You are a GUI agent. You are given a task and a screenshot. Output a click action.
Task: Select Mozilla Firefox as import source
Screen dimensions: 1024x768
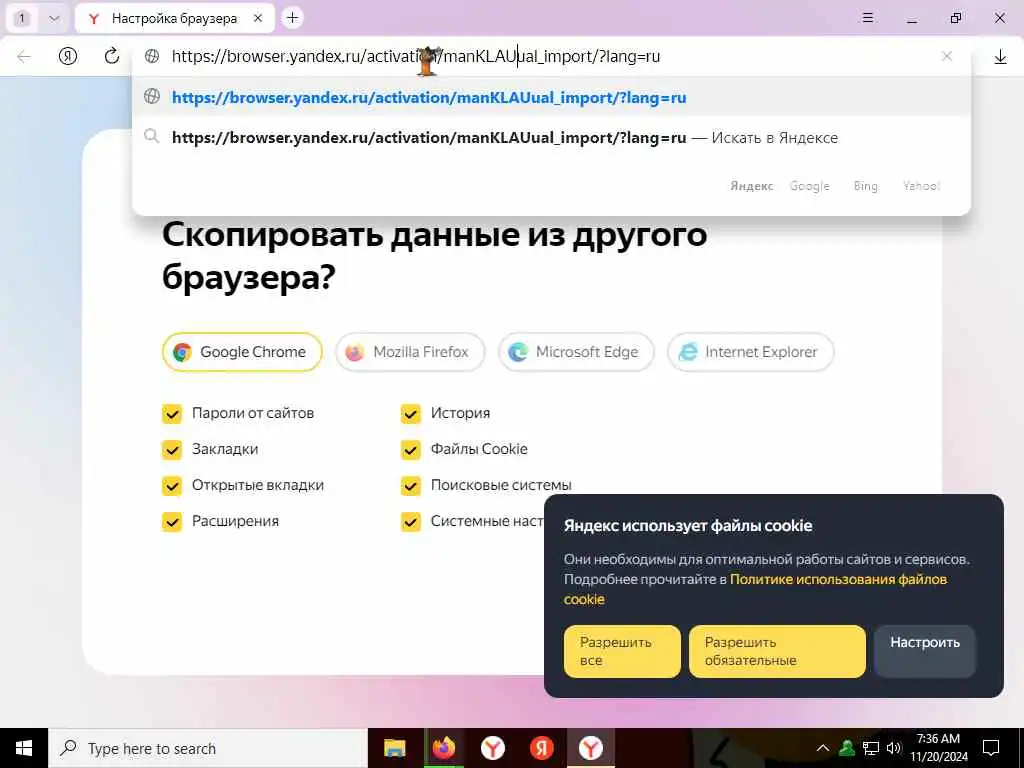[410, 352]
